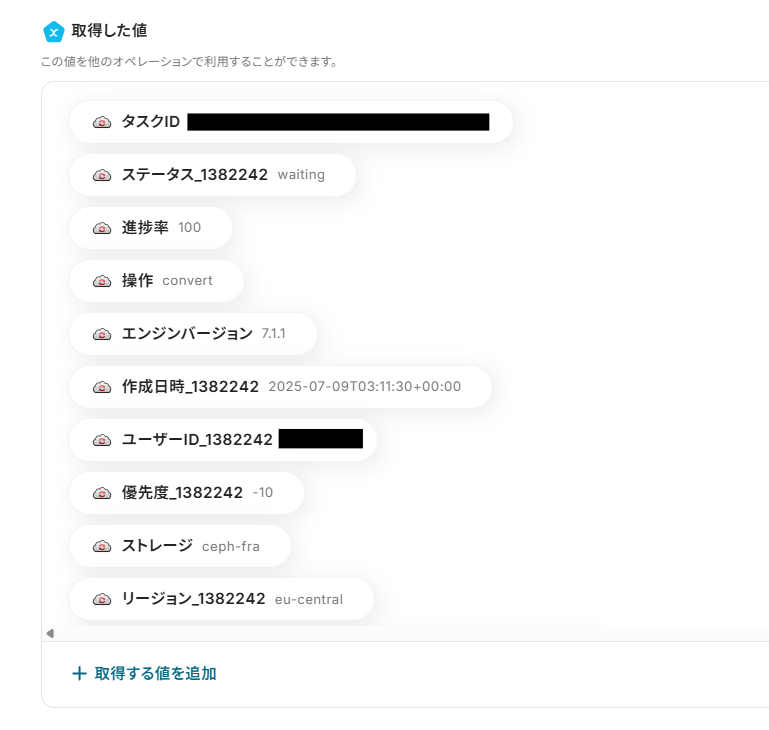Viewport: 769px width, 730px height.
Task: Select the ステータス_1382242 waiting value chip
Action: tap(212, 175)
